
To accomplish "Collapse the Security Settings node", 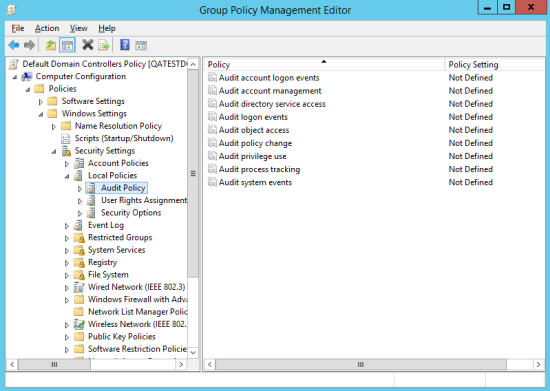I will coord(54,152).
